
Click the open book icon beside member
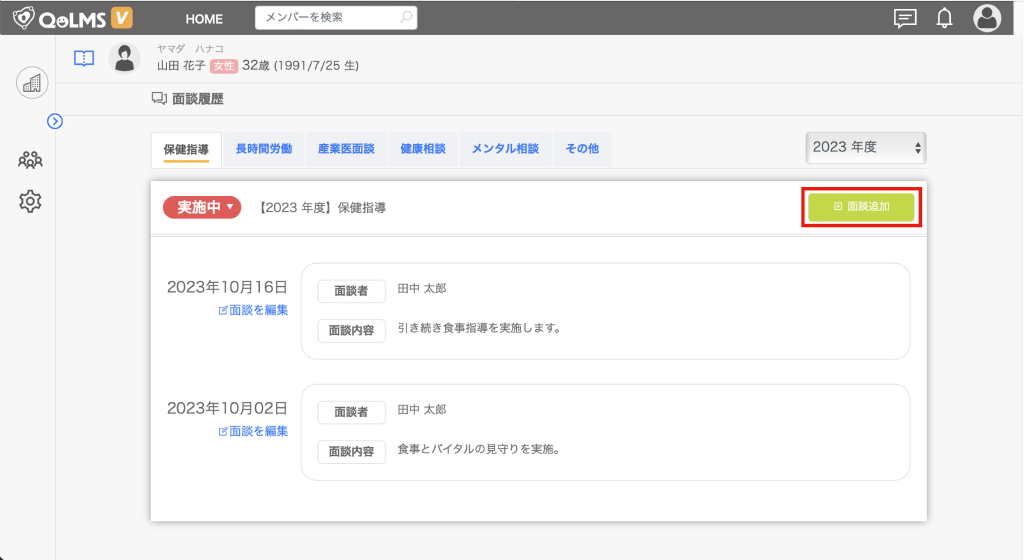84,58
